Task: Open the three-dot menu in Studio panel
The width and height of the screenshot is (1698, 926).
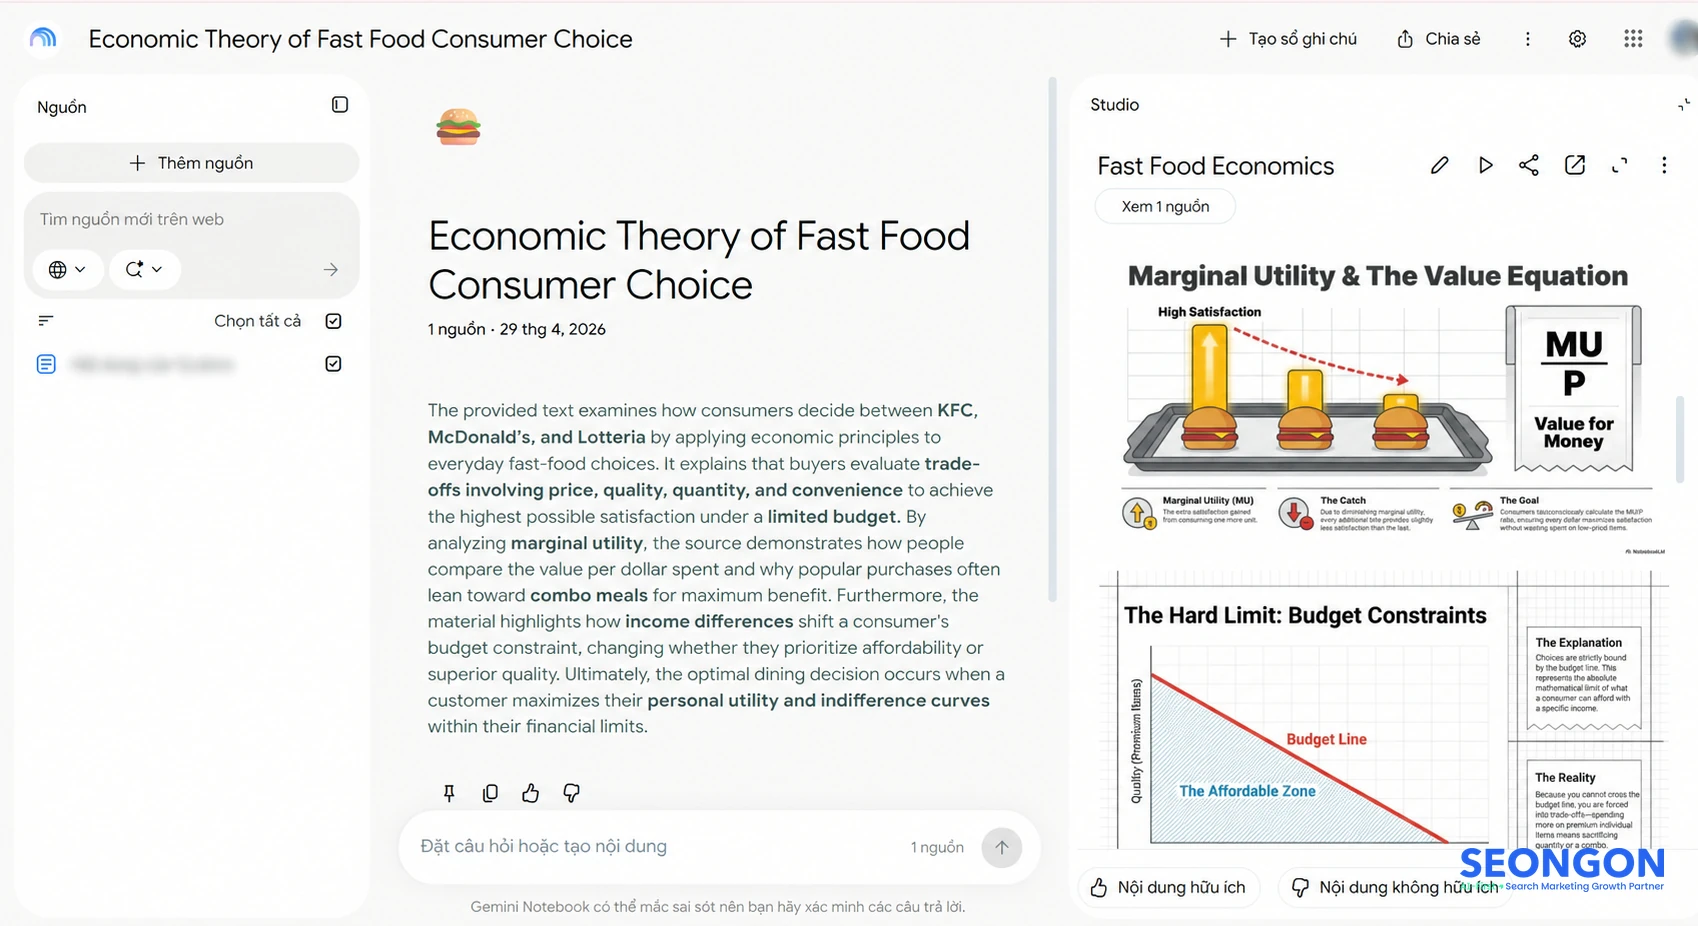Action: [1664, 165]
